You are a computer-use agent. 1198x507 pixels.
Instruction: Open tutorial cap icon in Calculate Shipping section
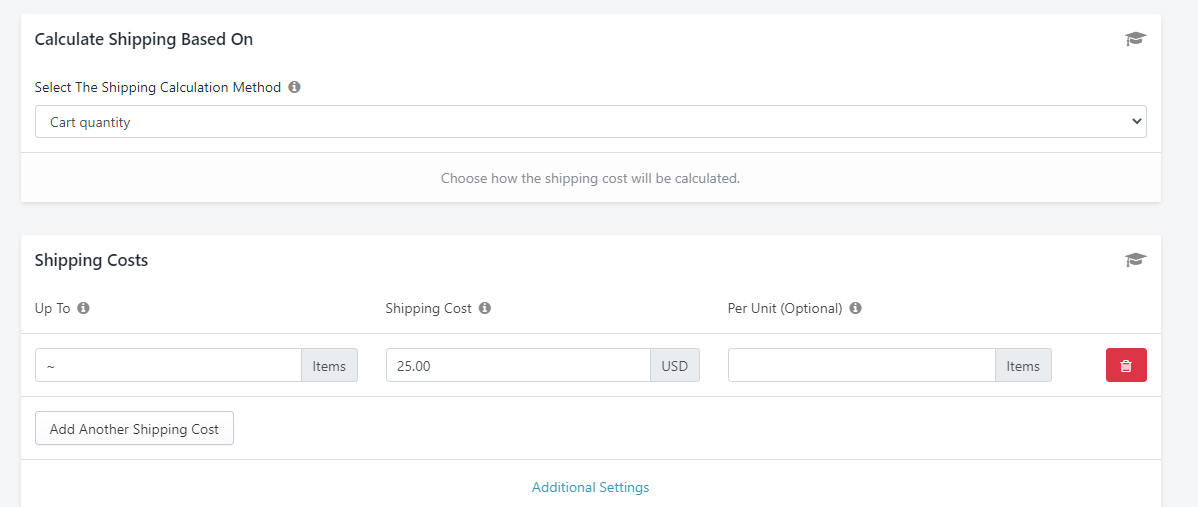(x=1135, y=39)
